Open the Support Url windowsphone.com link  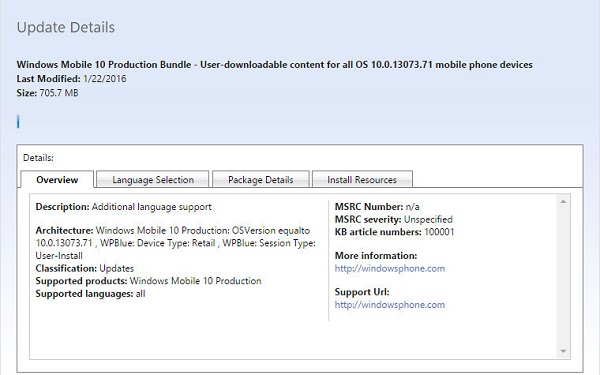(x=390, y=305)
